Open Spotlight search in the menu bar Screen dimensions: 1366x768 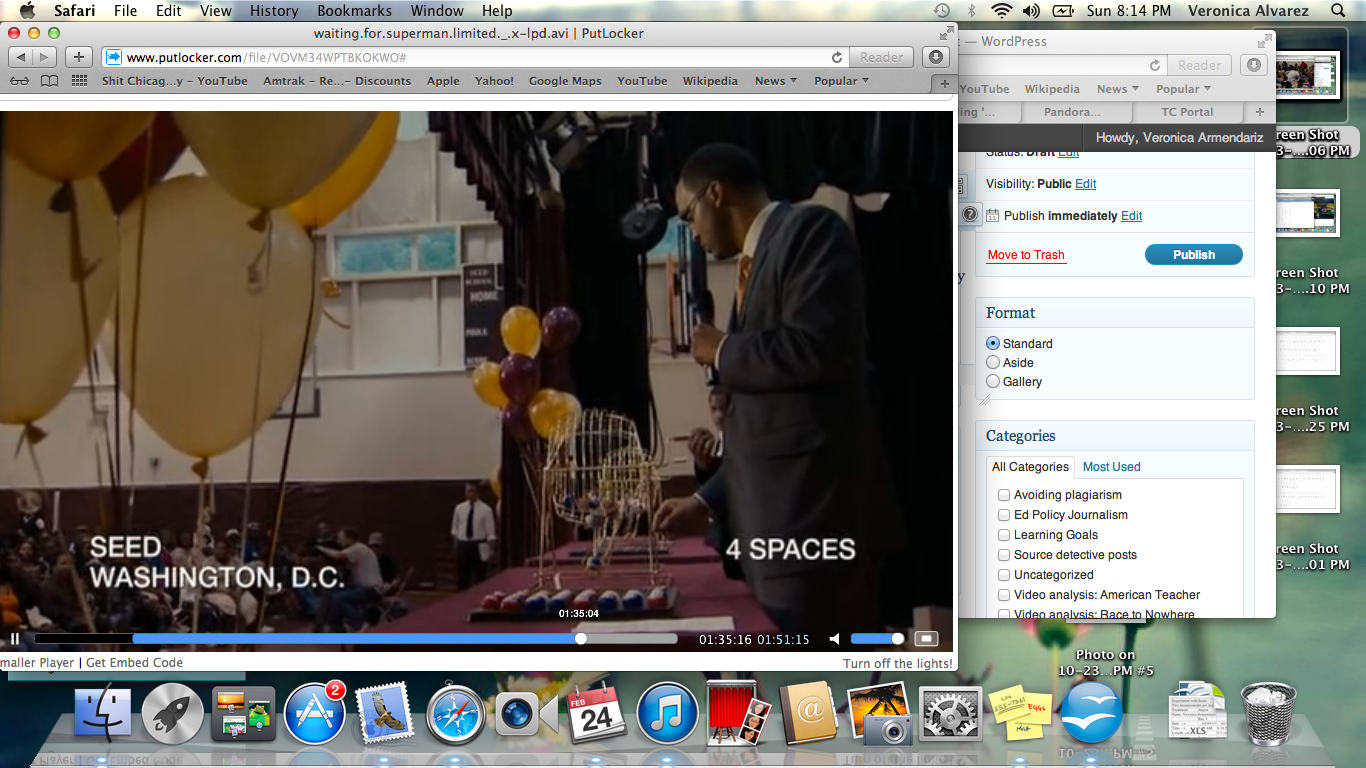click(x=1338, y=11)
